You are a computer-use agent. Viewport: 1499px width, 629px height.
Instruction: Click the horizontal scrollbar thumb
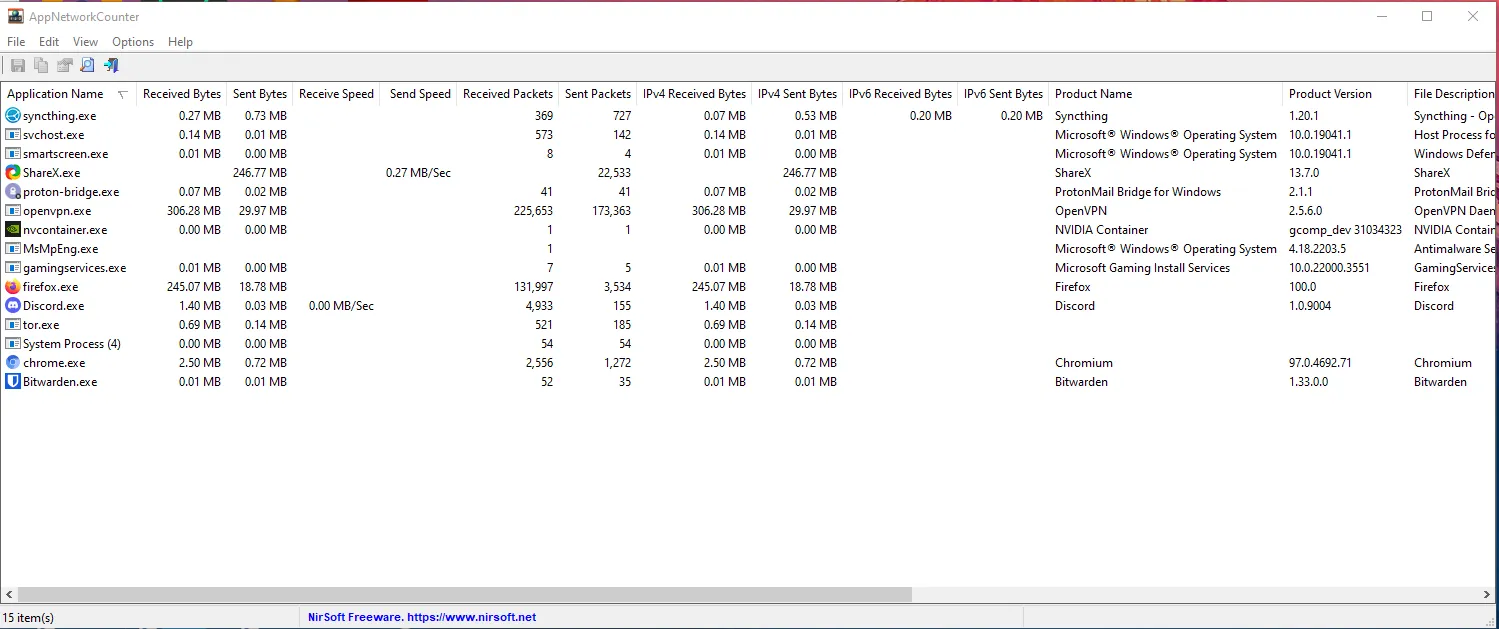[x=465, y=594]
